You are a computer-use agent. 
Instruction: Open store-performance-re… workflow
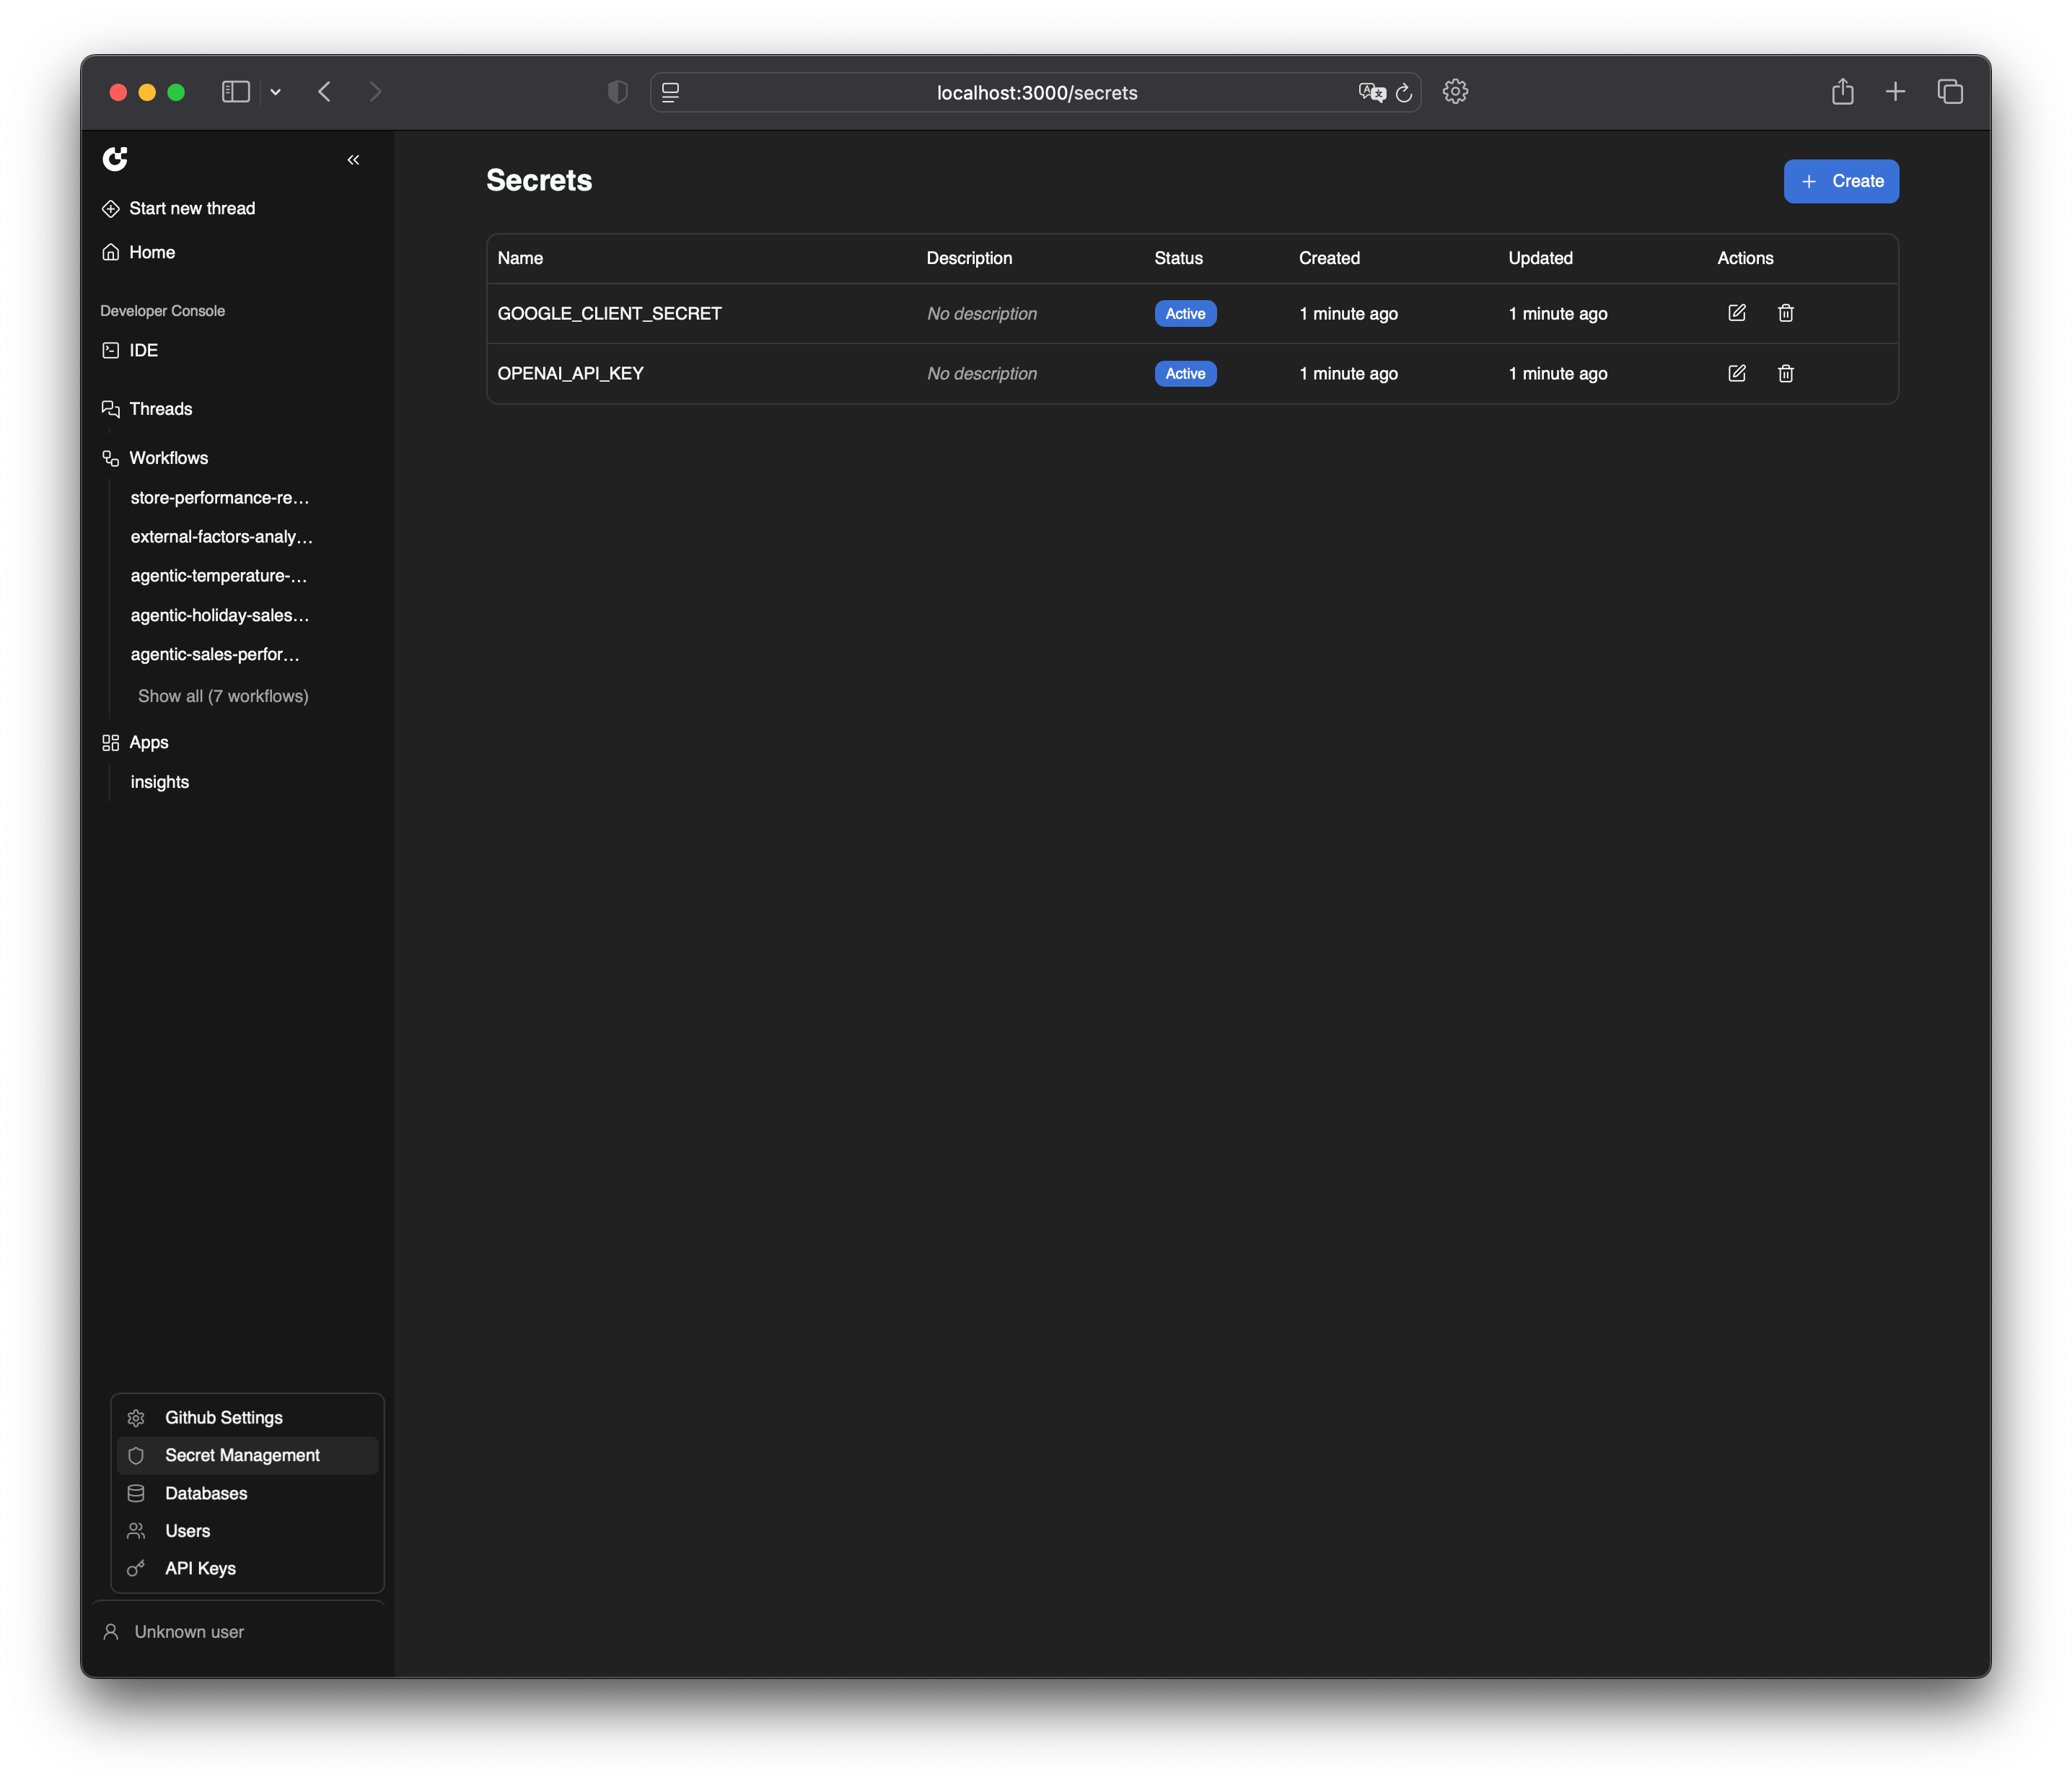[219, 498]
